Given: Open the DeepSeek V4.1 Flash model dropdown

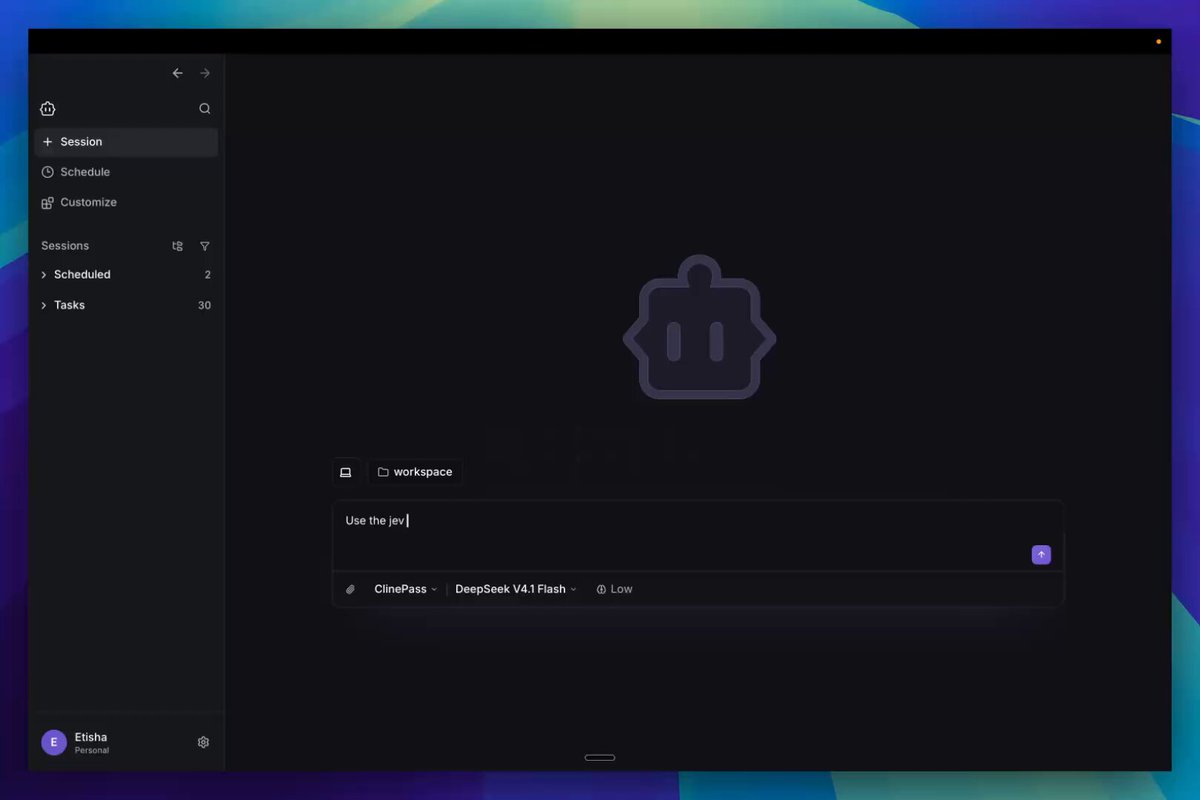Looking at the screenshot, I should 516,589.
